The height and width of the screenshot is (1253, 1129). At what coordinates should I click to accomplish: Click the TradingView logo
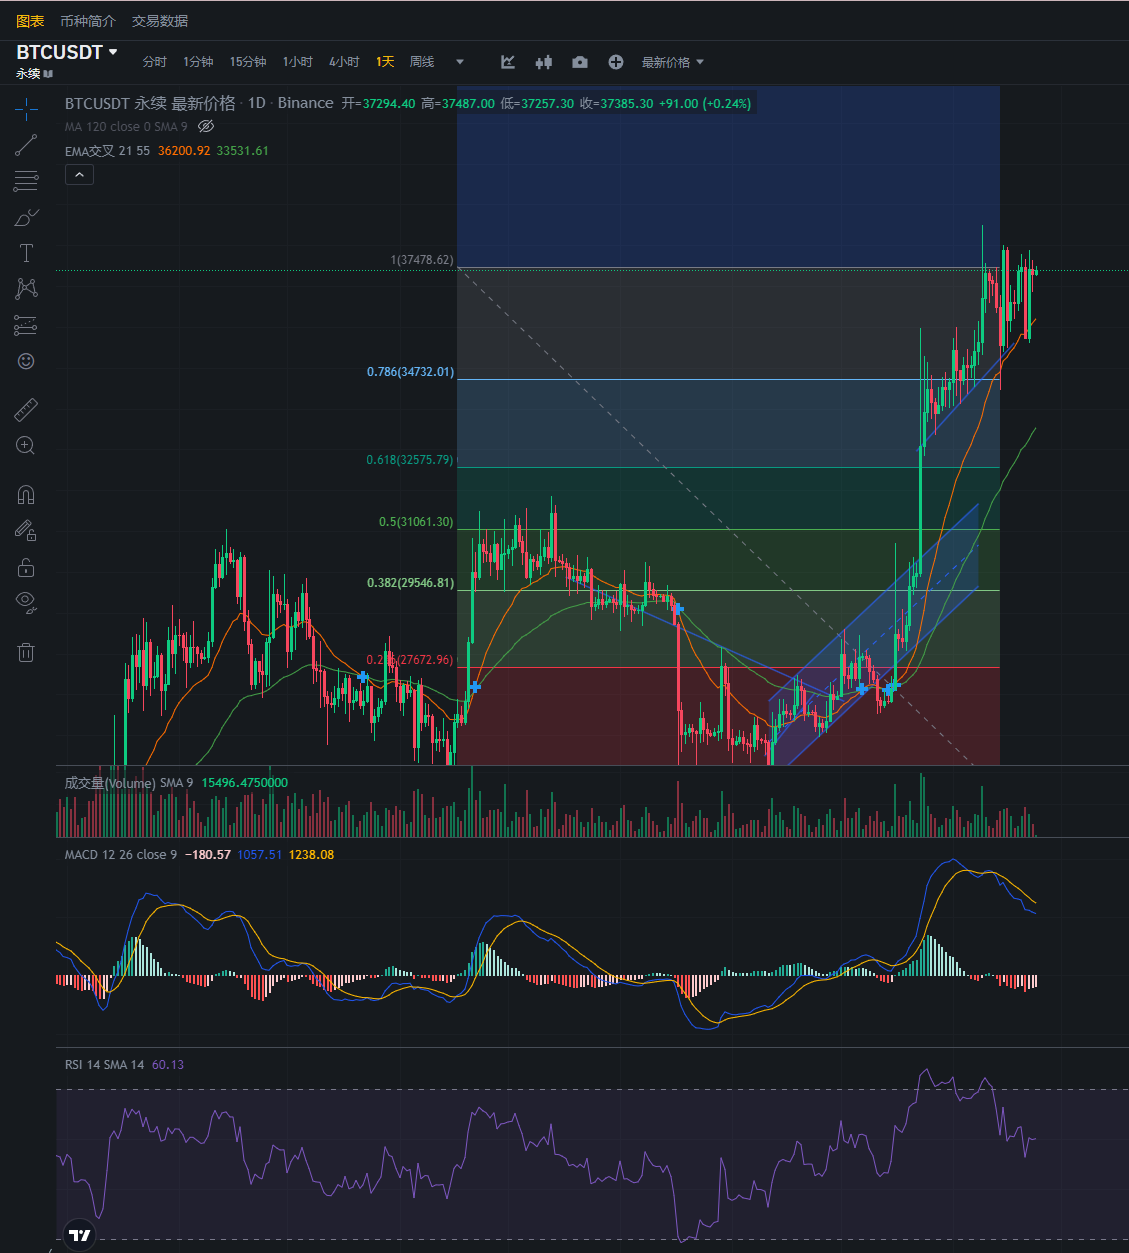80,1235
